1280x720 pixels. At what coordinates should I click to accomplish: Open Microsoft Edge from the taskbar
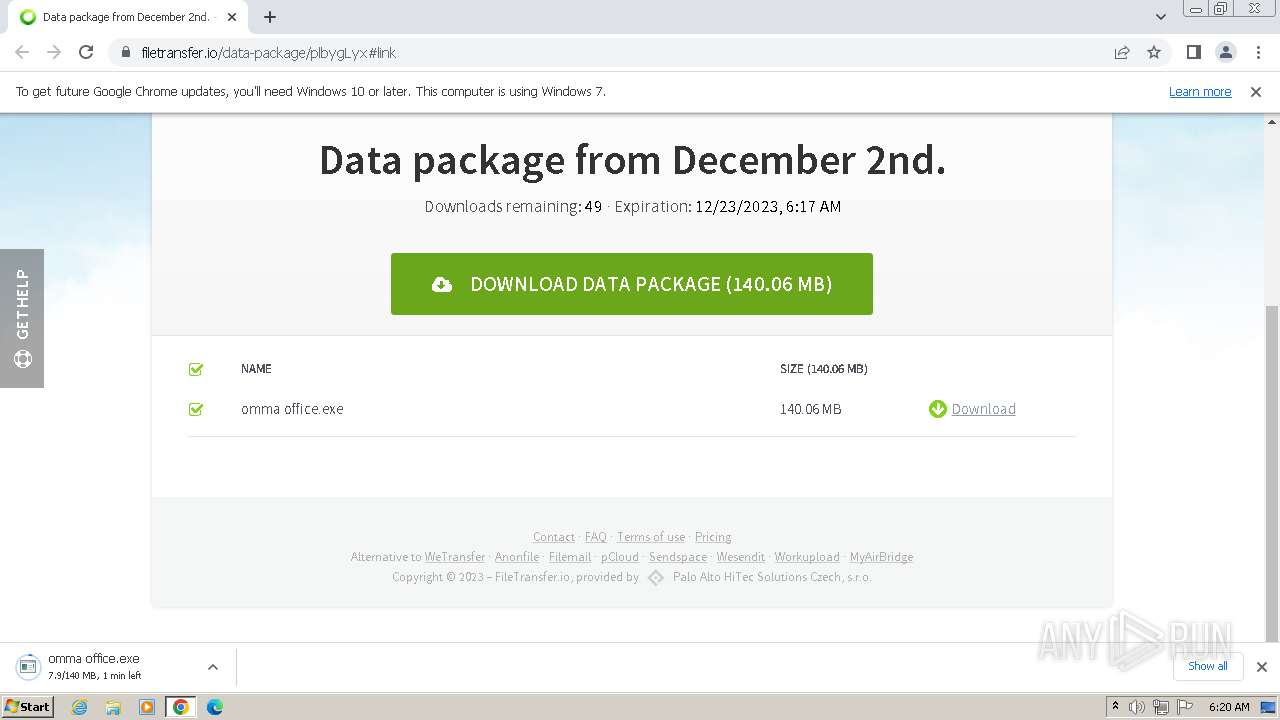(214, 707)
